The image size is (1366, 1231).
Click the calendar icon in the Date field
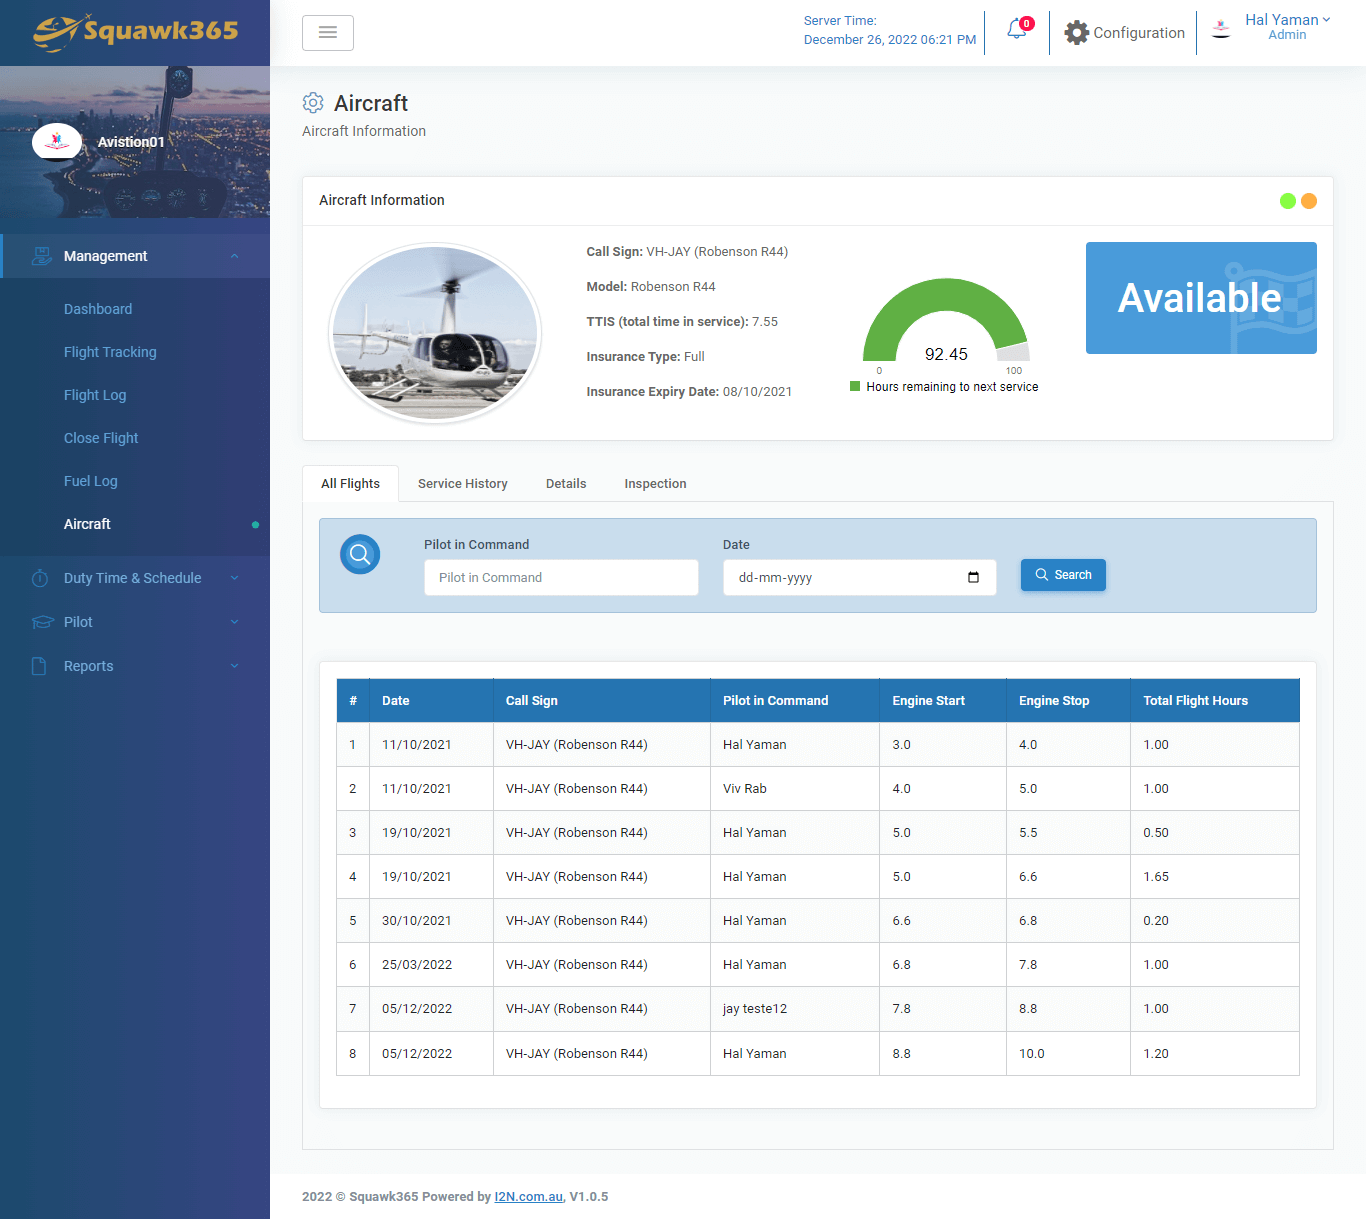(973, 578)
